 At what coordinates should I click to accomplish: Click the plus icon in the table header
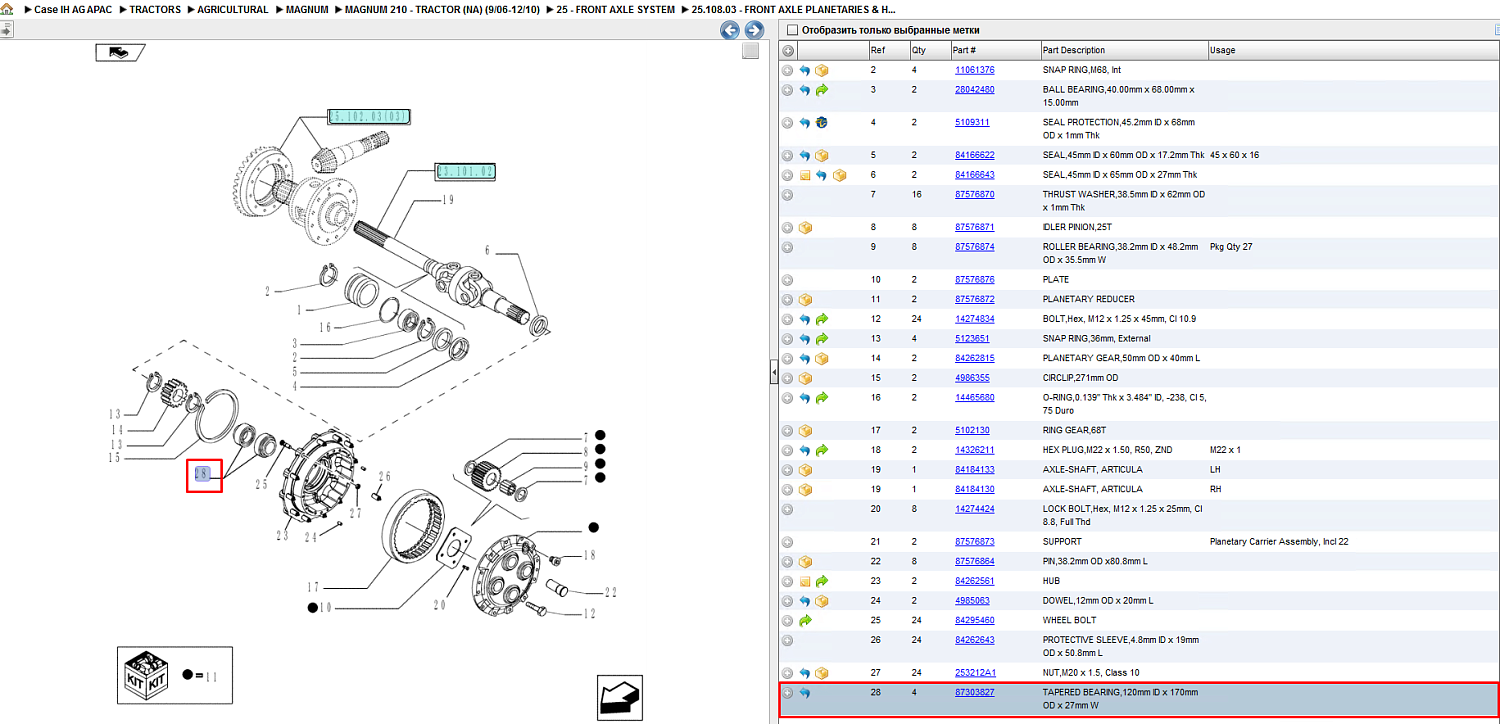[788, 50]
